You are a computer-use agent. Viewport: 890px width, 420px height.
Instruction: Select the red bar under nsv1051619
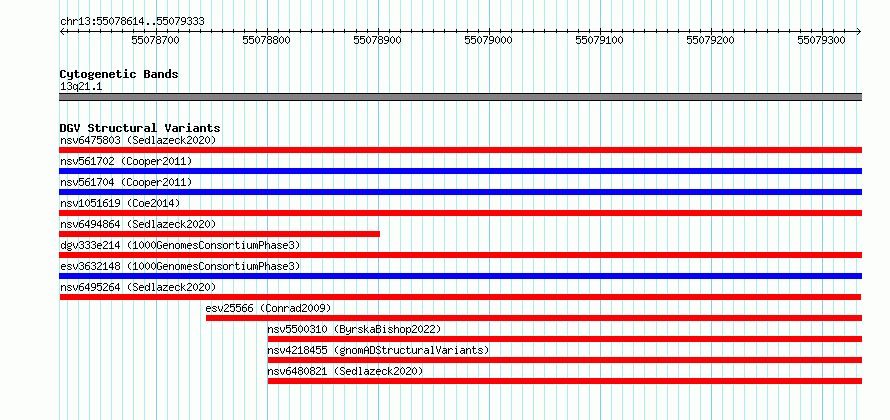tap(461, 213)
